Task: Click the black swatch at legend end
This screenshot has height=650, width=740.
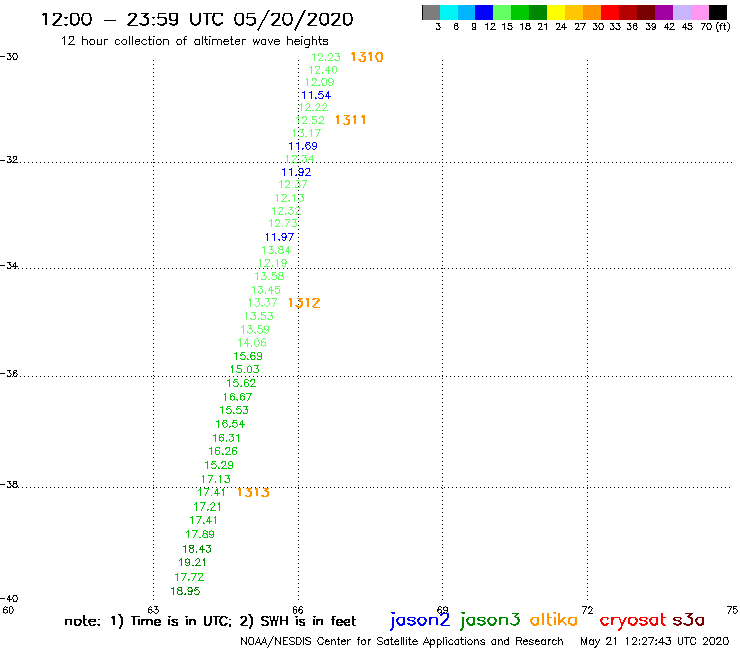Action: (x=717, y=12)
